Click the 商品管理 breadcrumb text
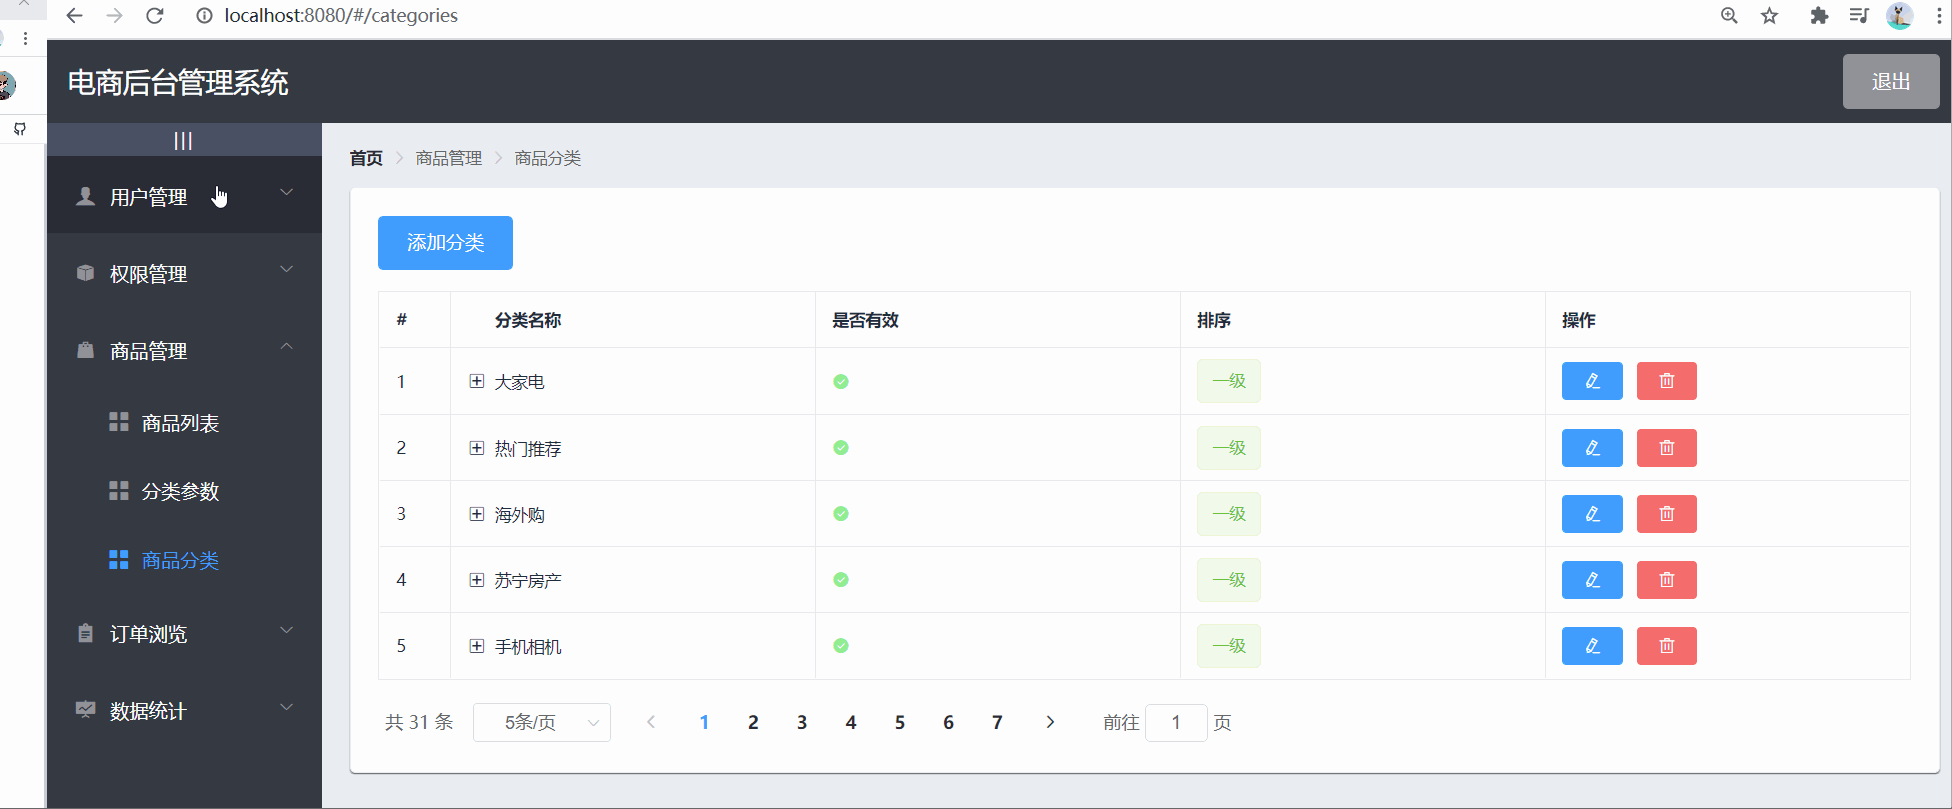Screen dimensions: 1952x809 pos(449,158)
